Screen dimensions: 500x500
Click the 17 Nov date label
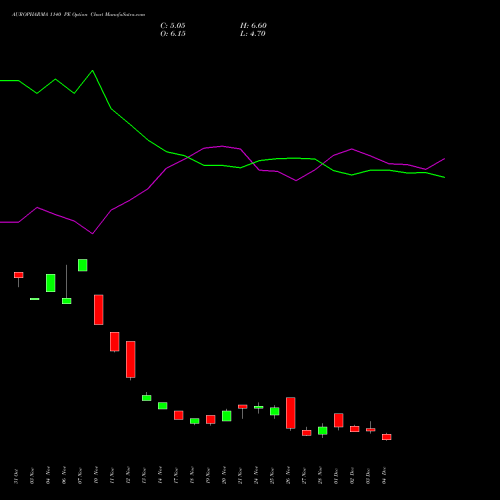point(176,476)
